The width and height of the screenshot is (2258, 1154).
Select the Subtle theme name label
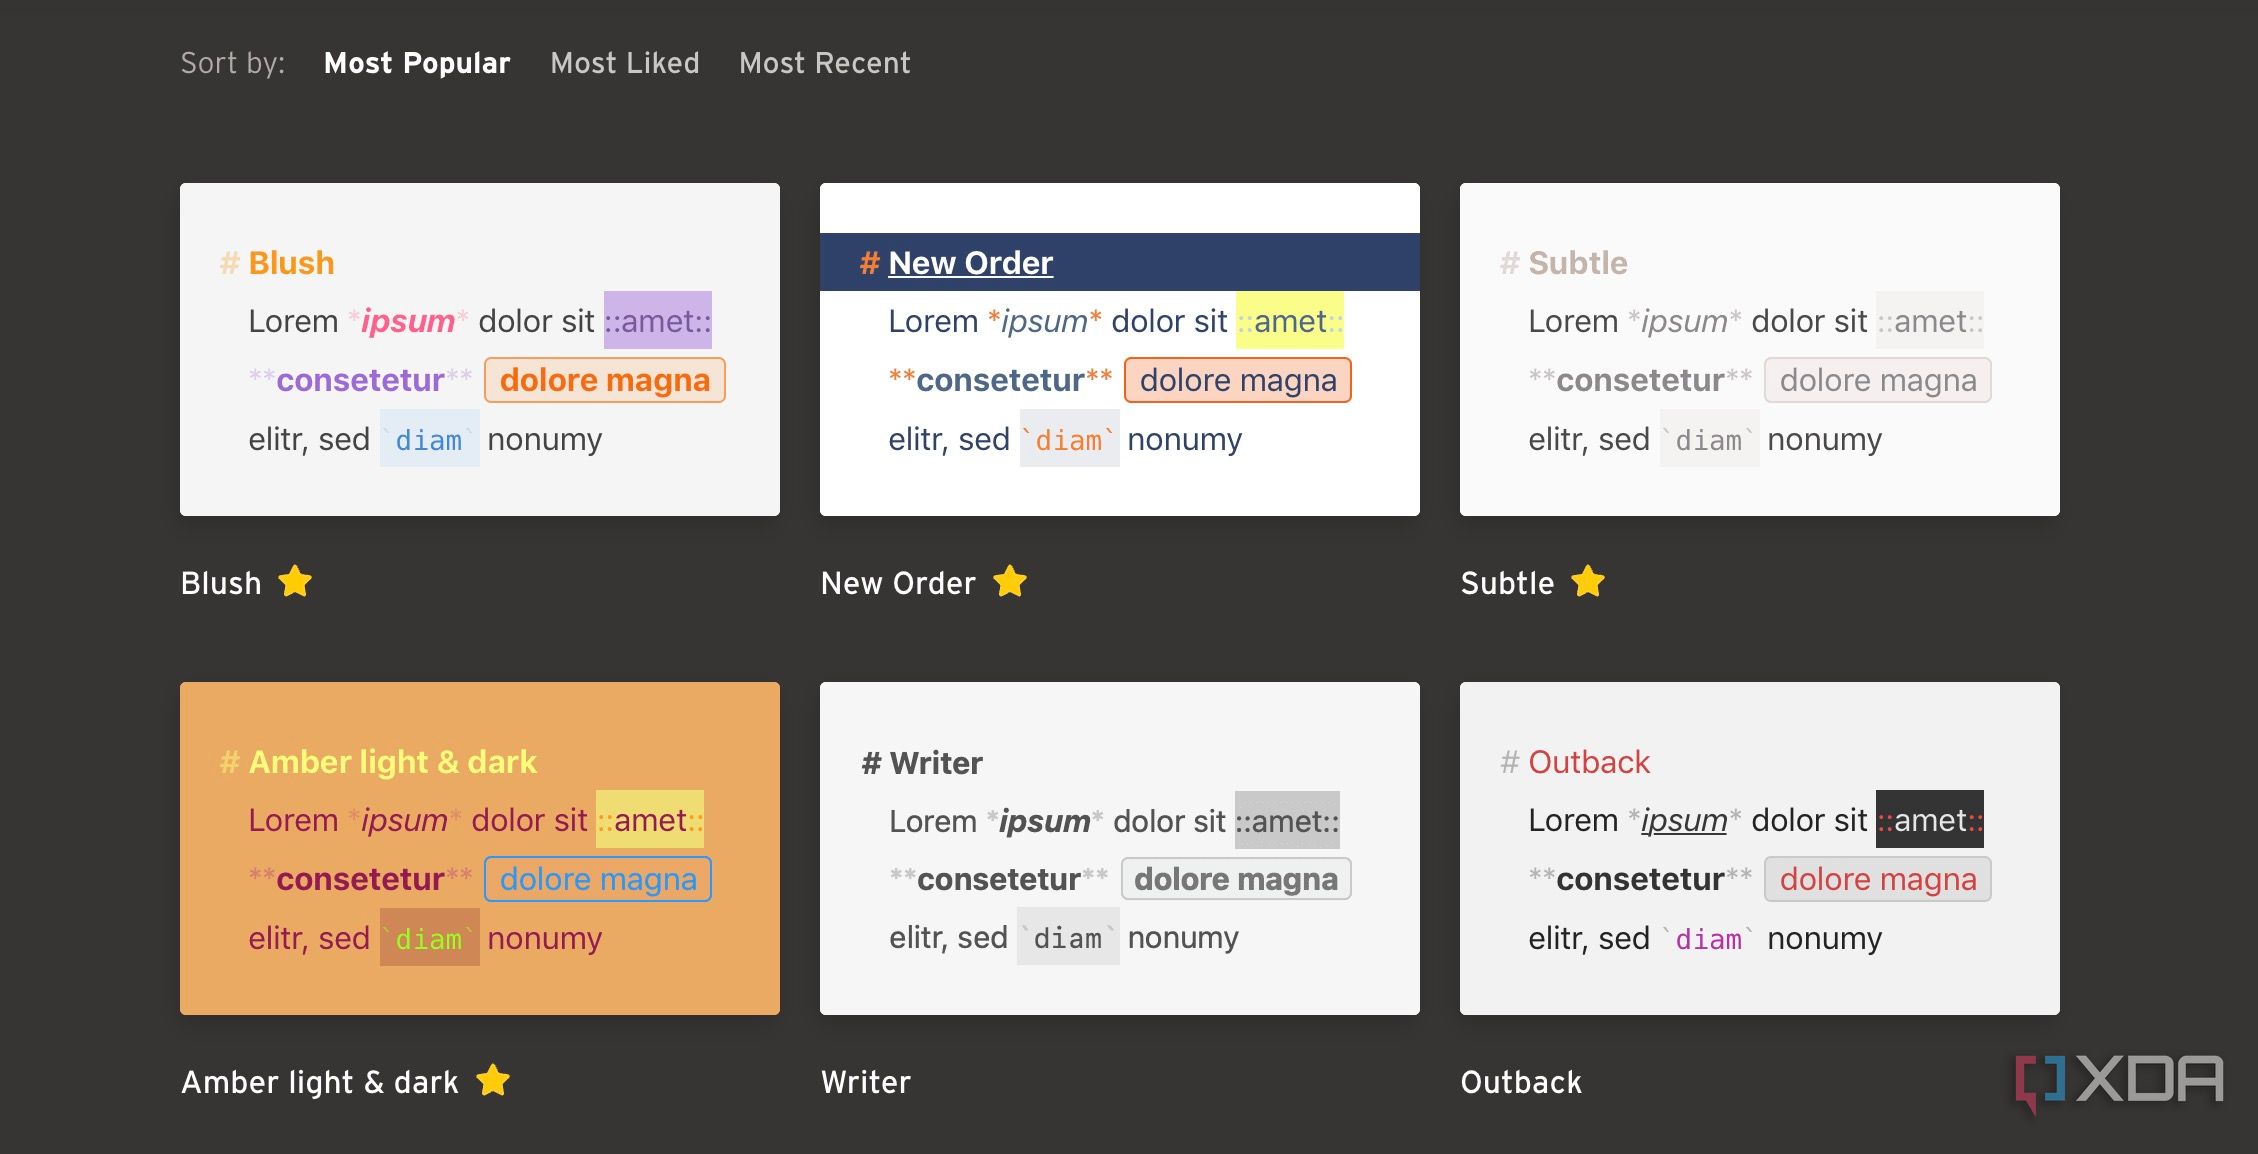click(x=1507, y=583)
